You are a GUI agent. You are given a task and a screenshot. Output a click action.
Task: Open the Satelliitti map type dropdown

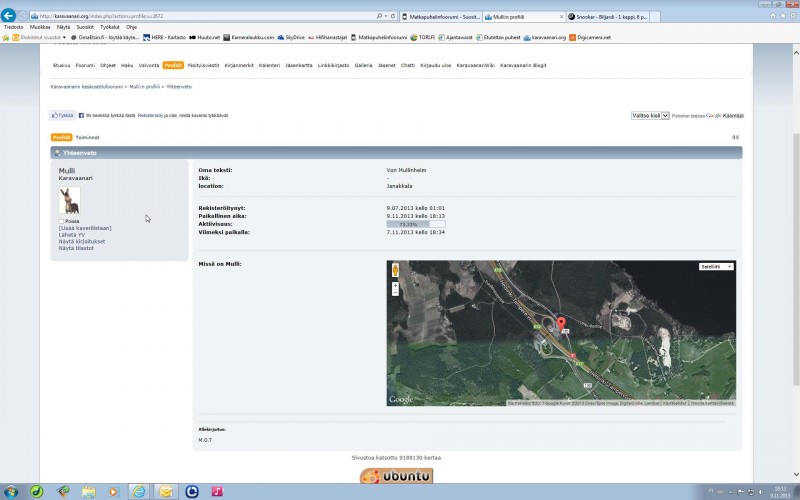(x=716, y=267)
